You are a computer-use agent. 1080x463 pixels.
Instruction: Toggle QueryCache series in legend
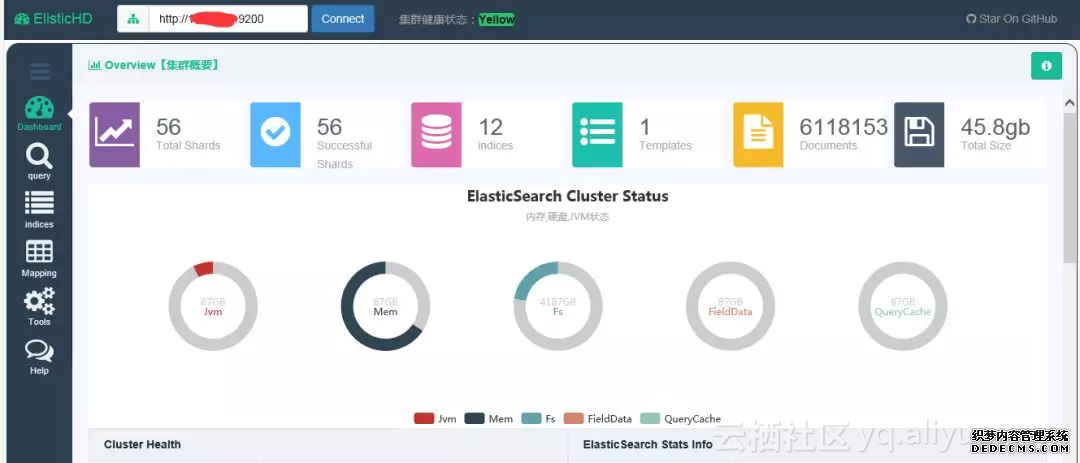pos(650,419)
